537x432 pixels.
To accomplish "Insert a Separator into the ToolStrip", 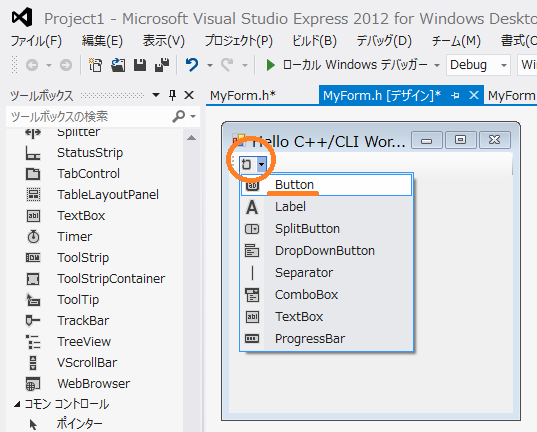I will click(x=326, y=273).
